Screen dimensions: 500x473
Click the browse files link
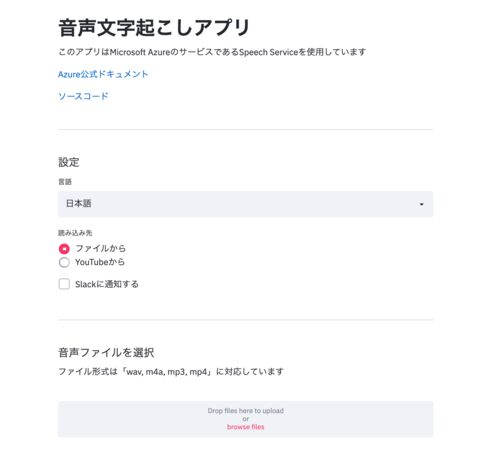tap(246, 427)
